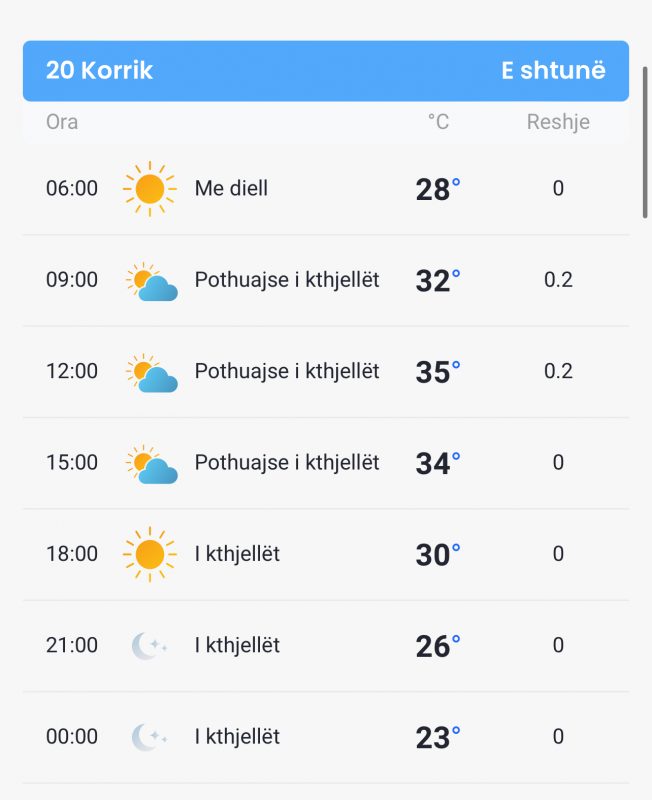Click the Reshje column header
652x800 pixels.
[558, 122]
